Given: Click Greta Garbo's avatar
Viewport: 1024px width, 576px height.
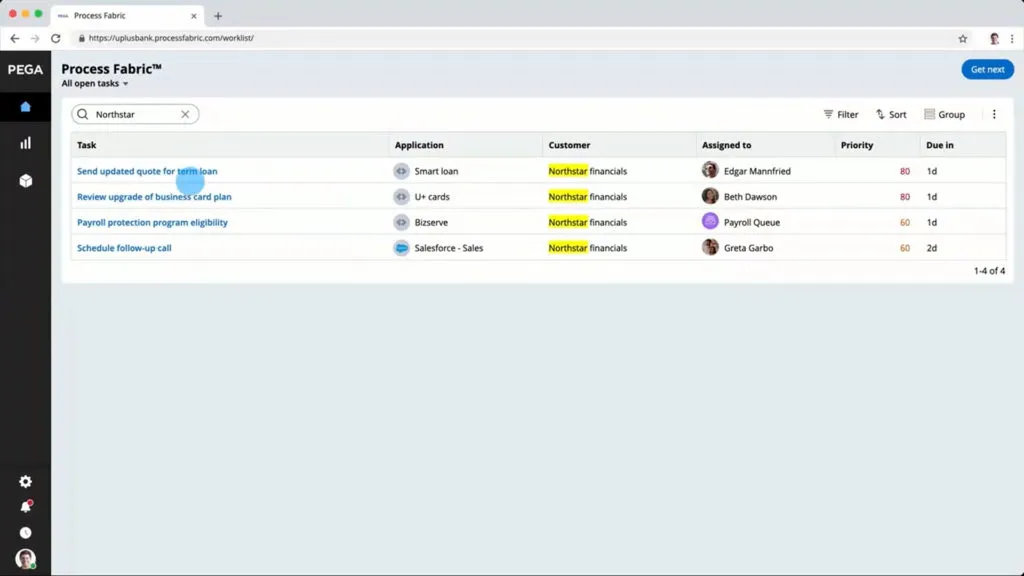Looking at the screenshot, I should coord(710,247).
